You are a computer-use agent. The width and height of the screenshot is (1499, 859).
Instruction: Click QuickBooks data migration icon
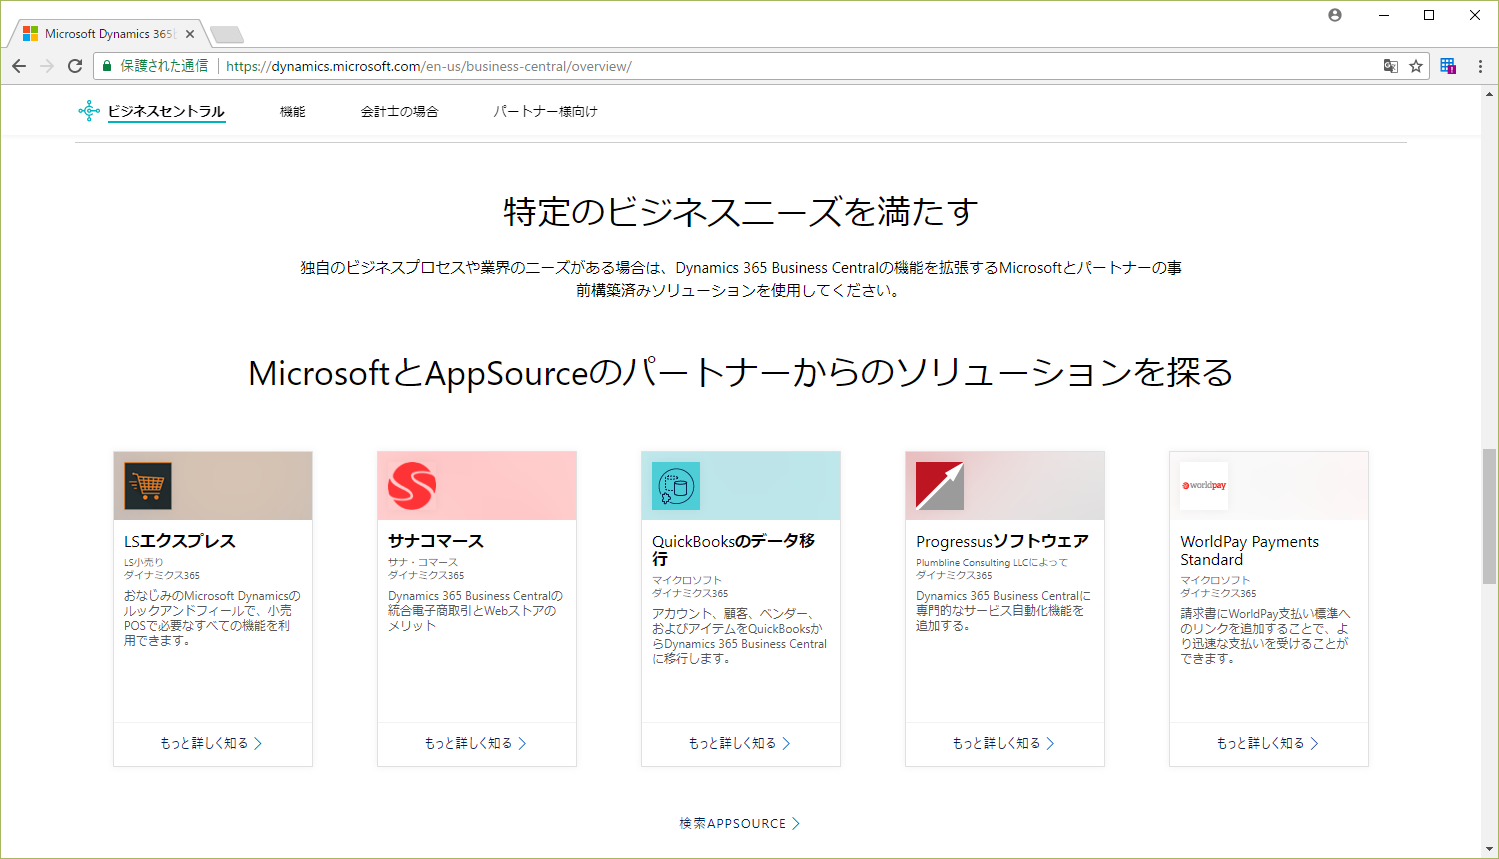(x=676, y=486)
